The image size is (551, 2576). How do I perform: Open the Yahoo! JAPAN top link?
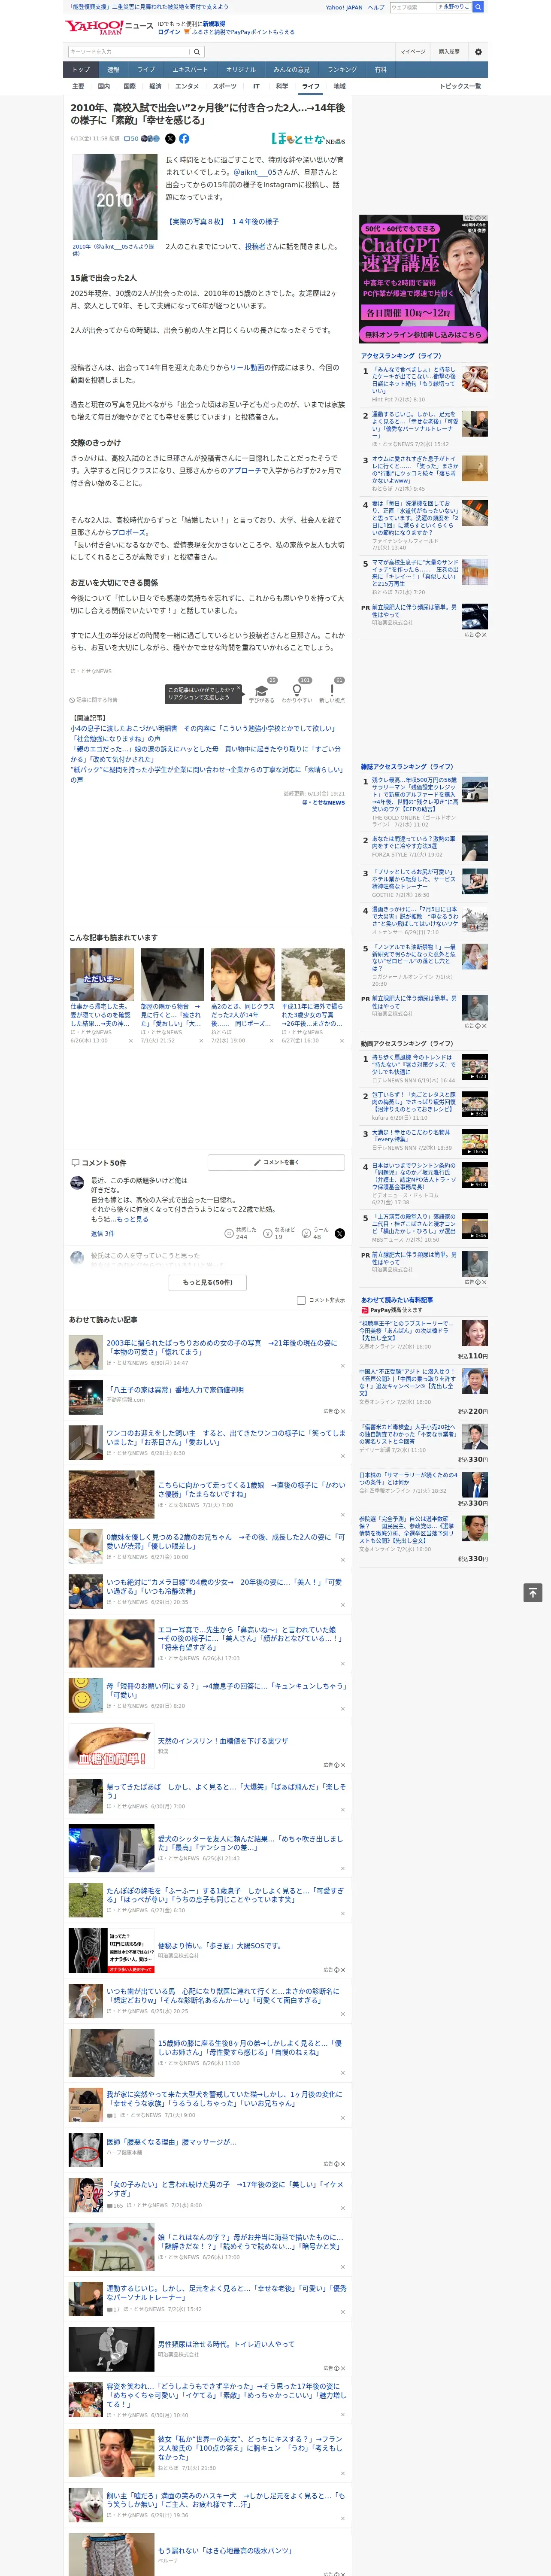(x=344, y=7)
